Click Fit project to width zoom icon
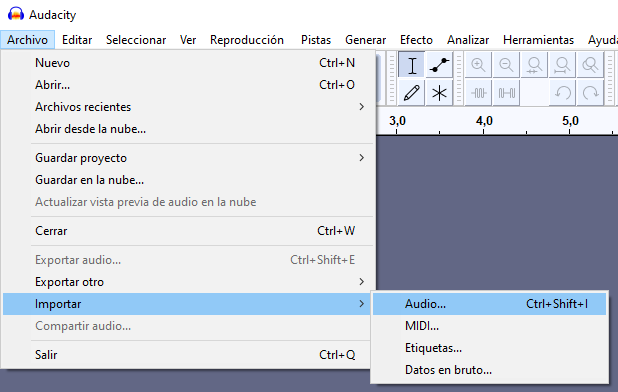This screenshot has width=618, height=392. point(562,65)
